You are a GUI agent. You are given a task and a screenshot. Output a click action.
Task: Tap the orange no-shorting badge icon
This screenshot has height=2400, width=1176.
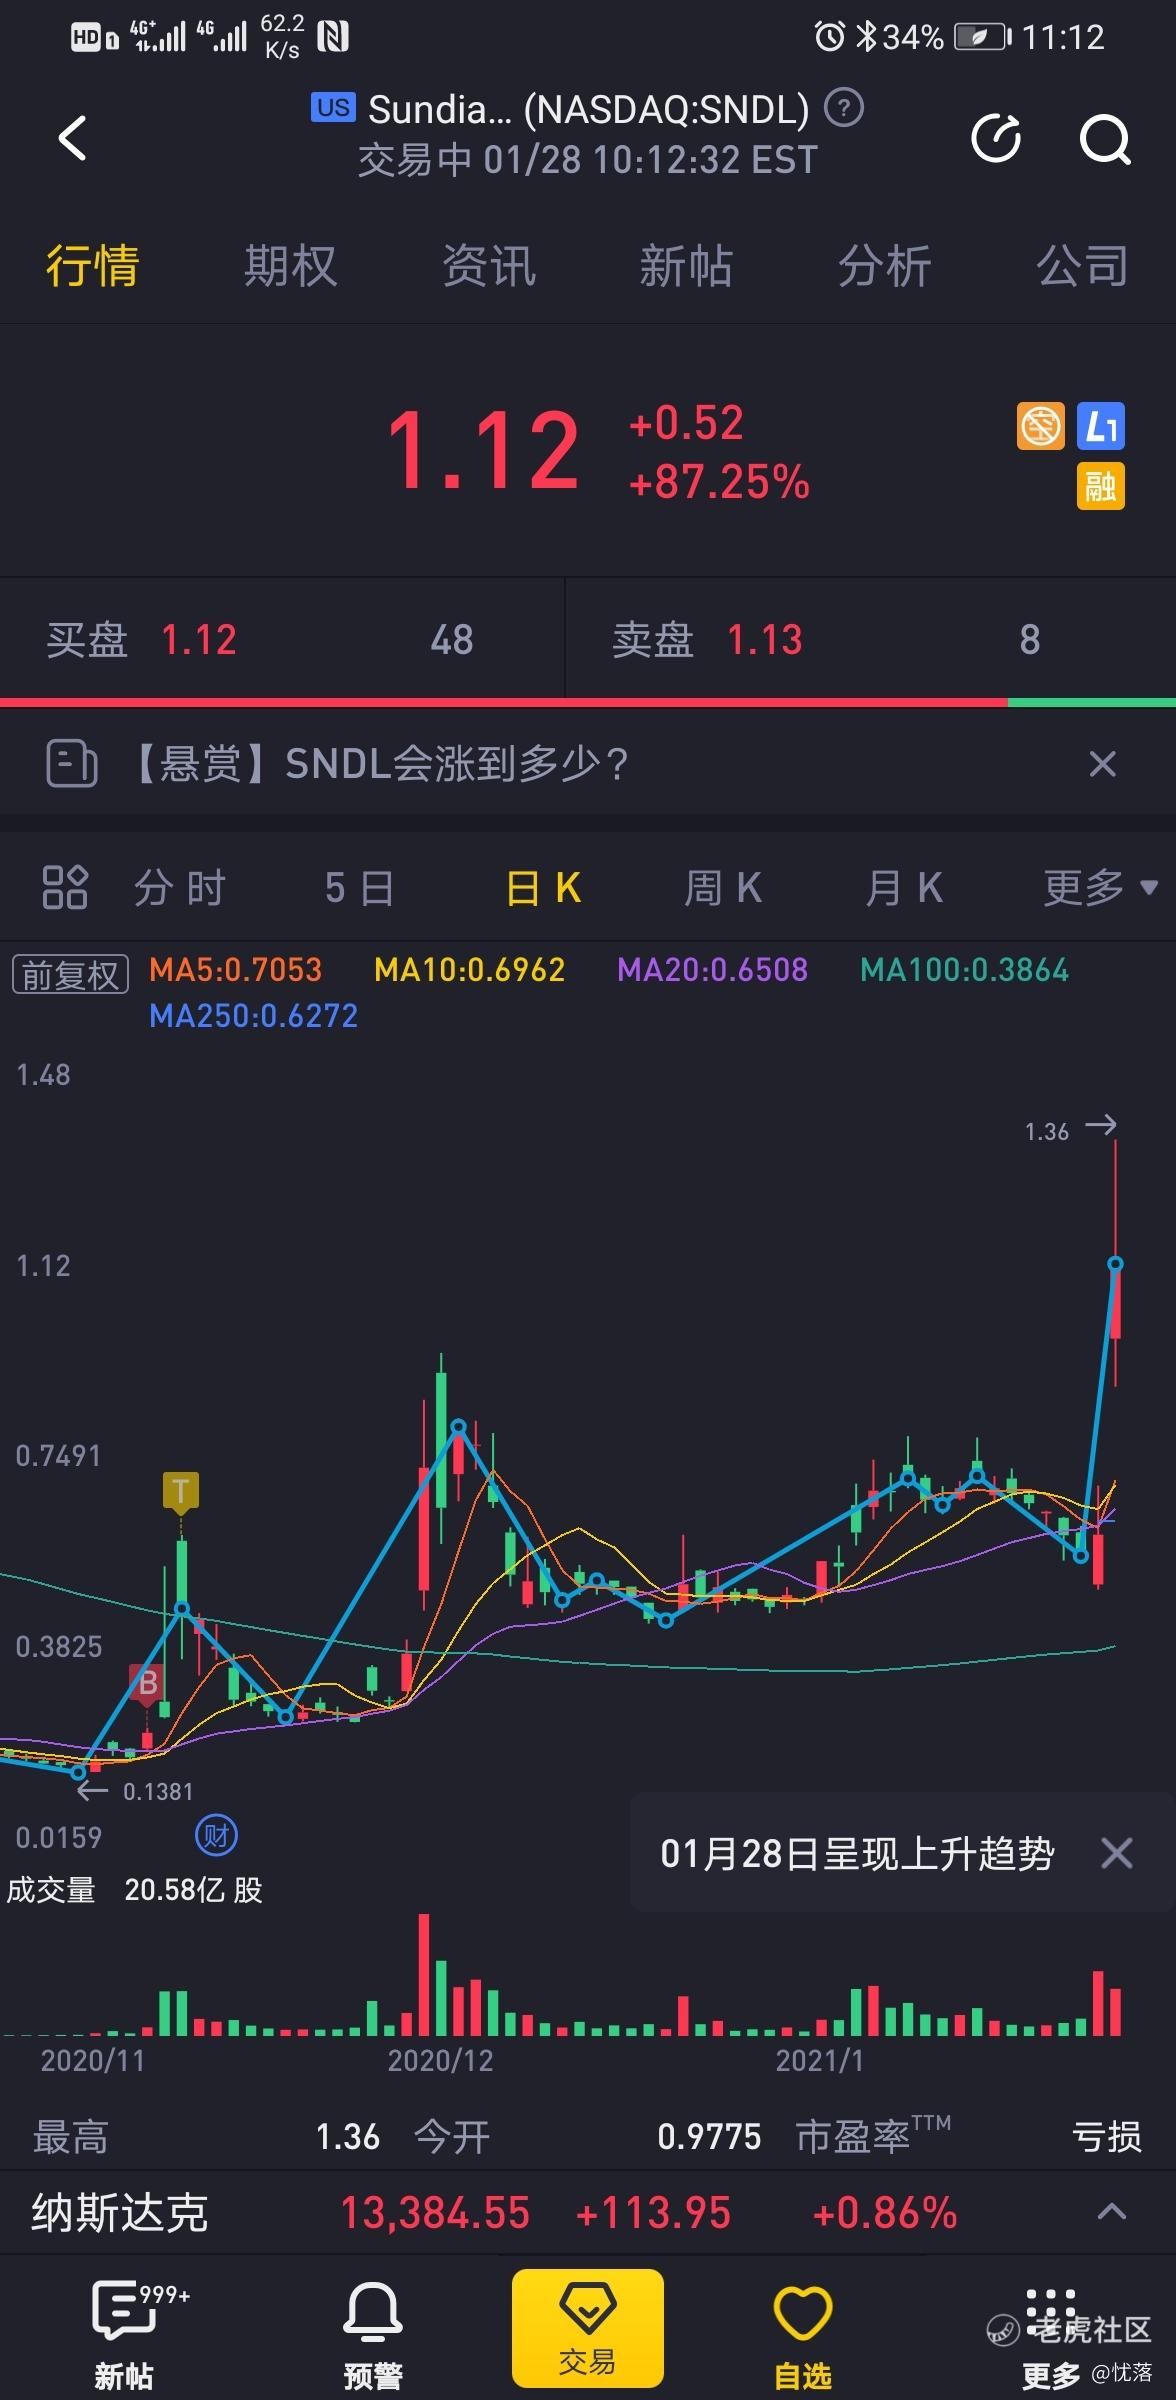click(1041, 427)
